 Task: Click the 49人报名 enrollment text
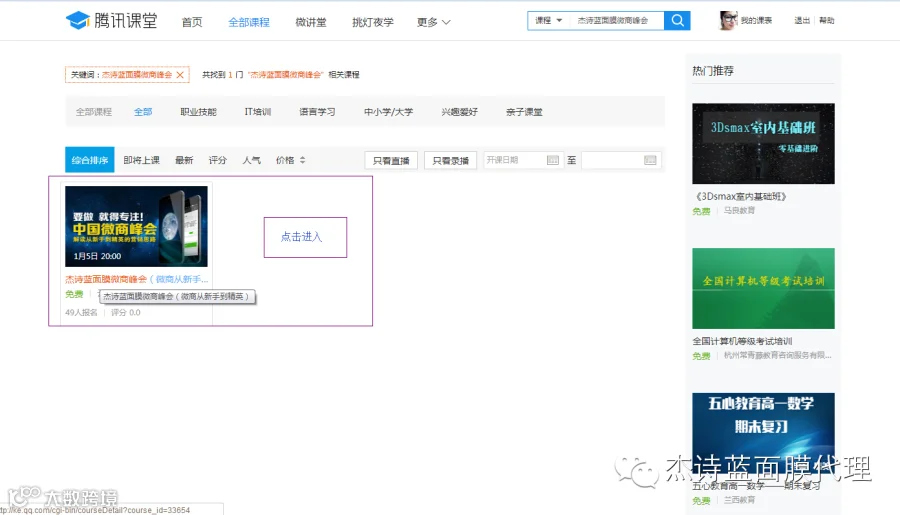(82, 313)
